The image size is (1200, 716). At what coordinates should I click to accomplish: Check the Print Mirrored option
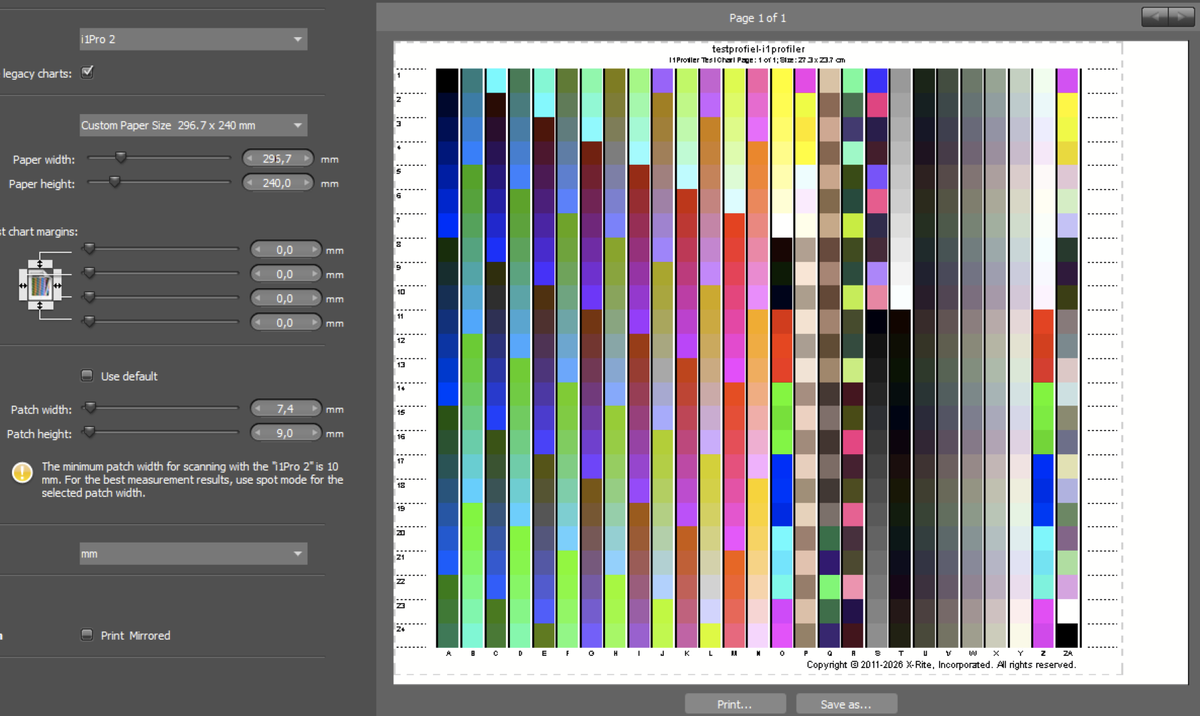click(88, 635)
